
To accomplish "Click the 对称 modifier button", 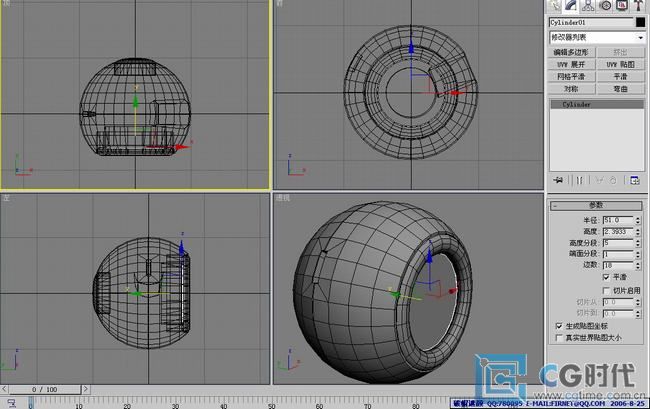I will pos(571,89).
